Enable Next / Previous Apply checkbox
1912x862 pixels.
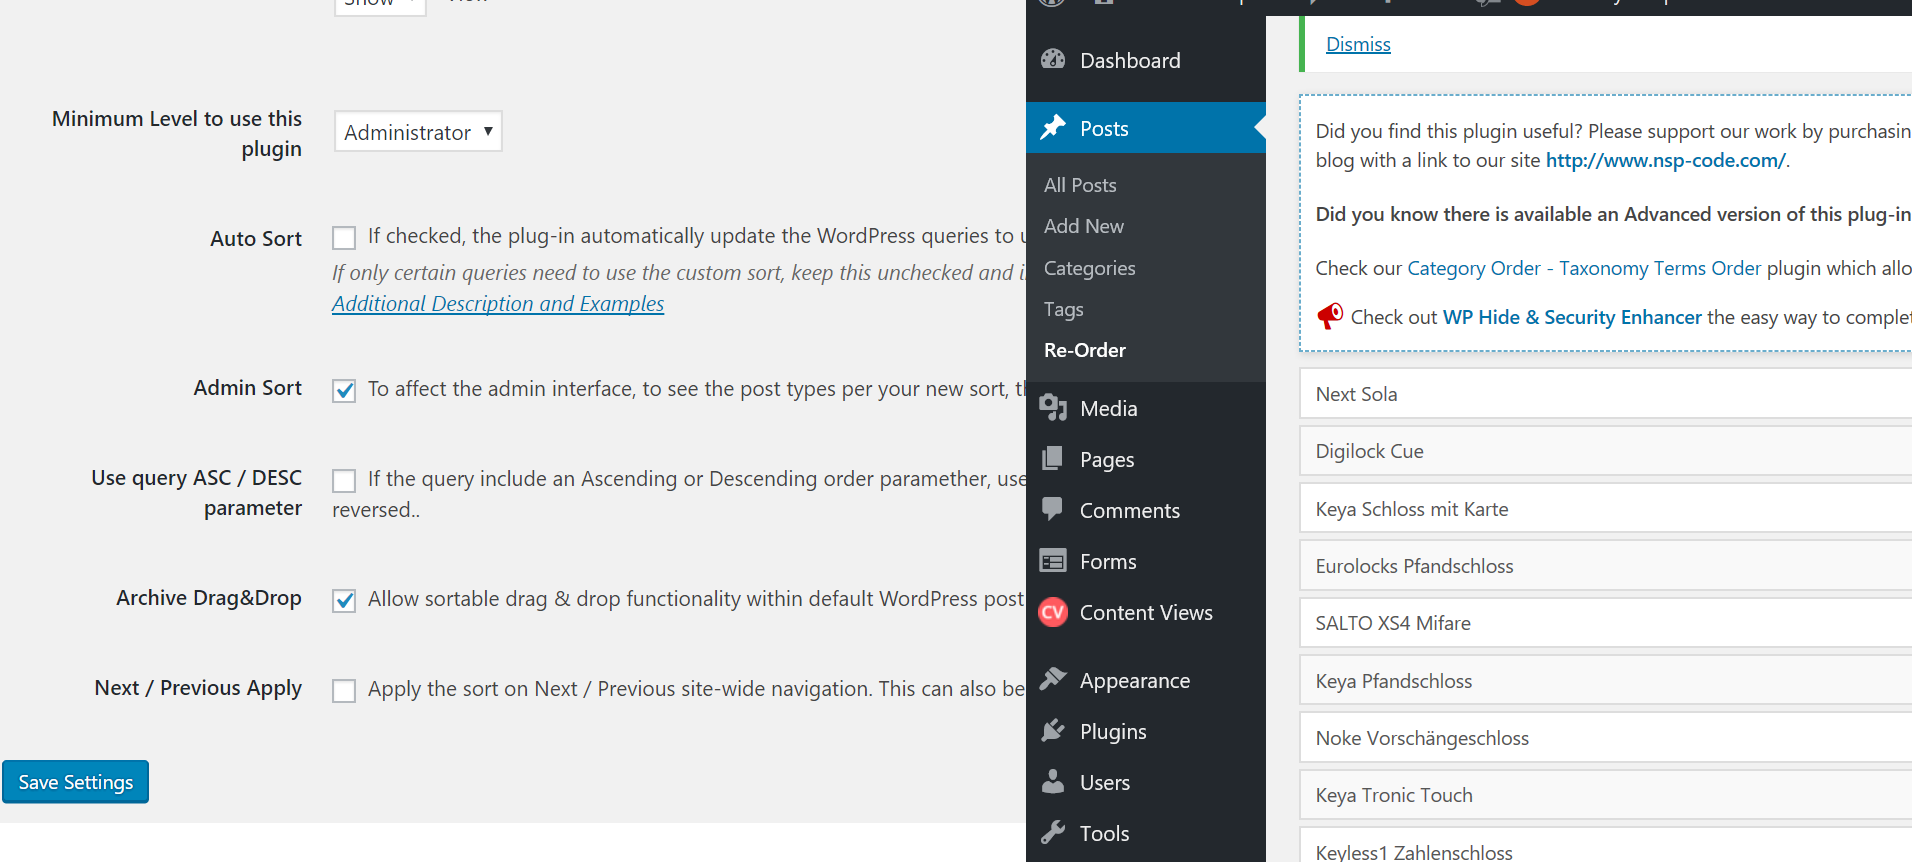(344, 691)
